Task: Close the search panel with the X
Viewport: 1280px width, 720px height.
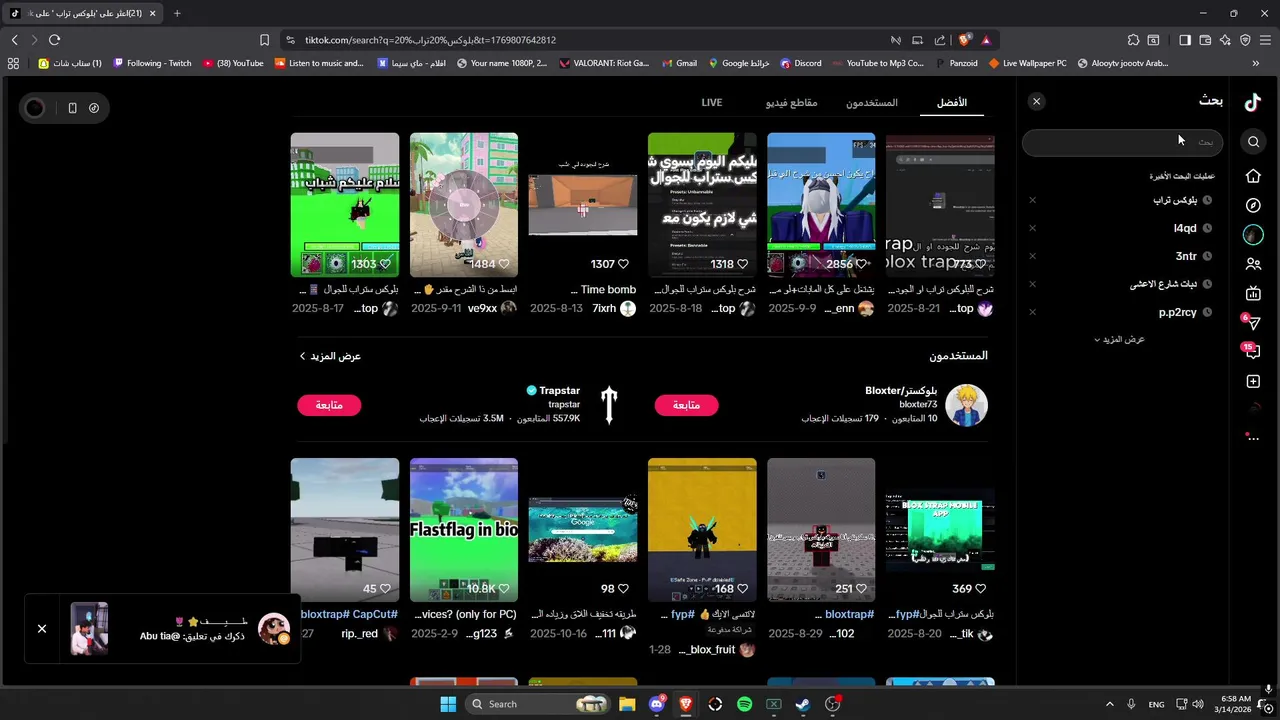Action: 1036,101
